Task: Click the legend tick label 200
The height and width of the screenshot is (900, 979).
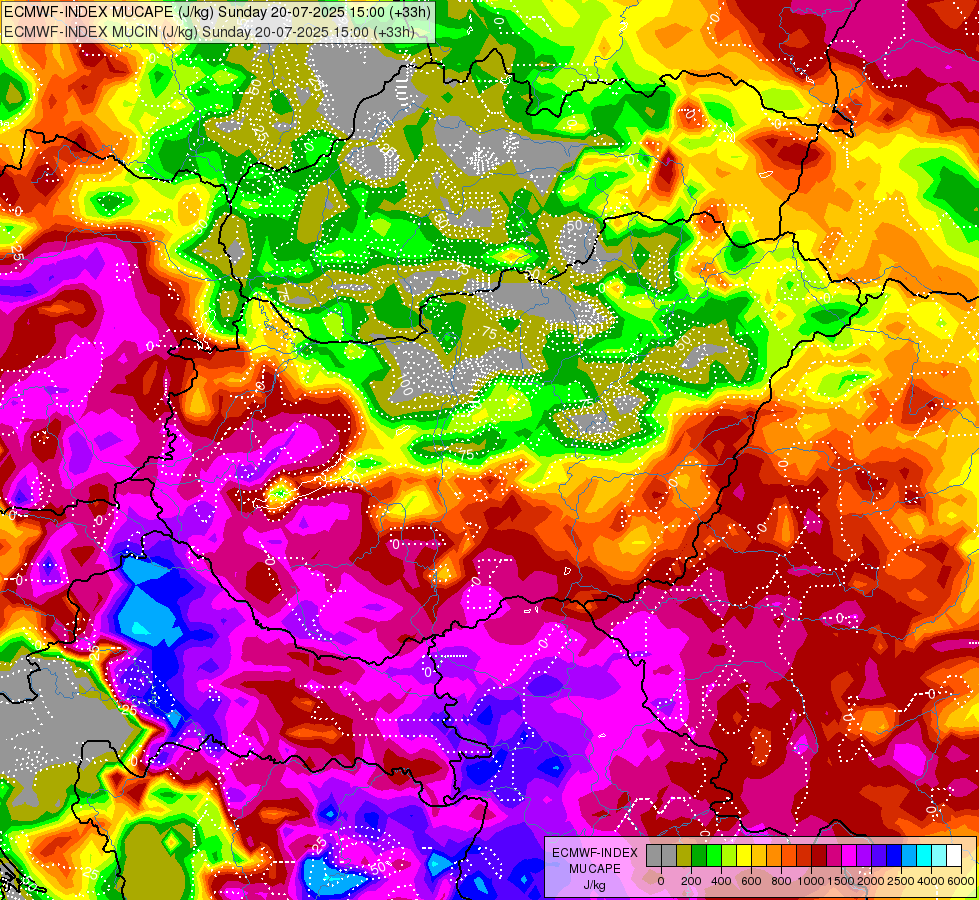Action: click(x=691, y=881)
